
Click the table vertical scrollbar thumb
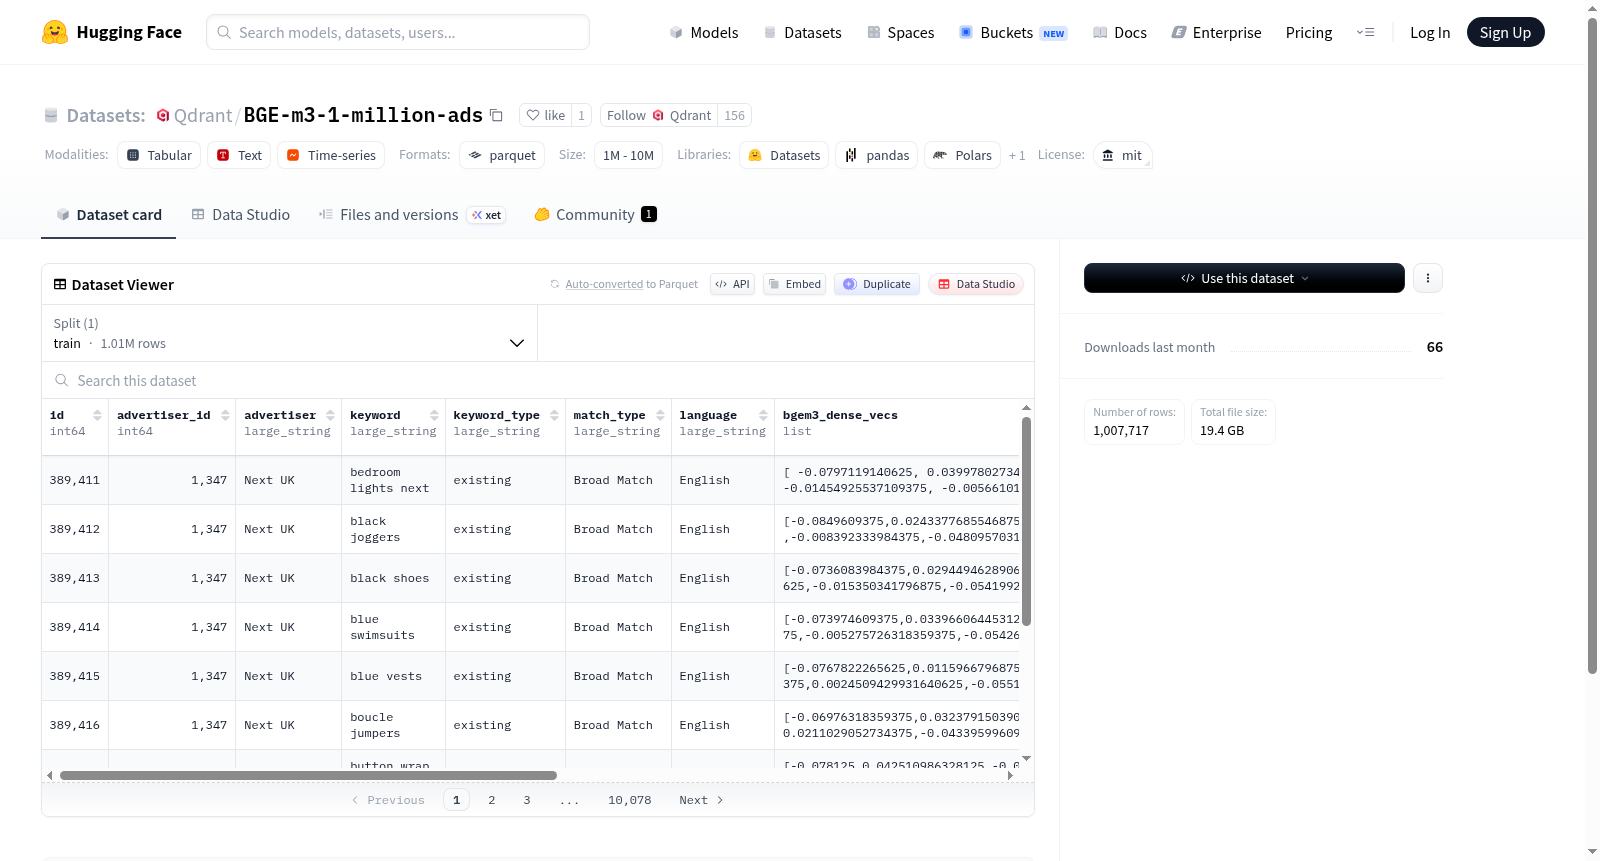(x=1026, y=520)
